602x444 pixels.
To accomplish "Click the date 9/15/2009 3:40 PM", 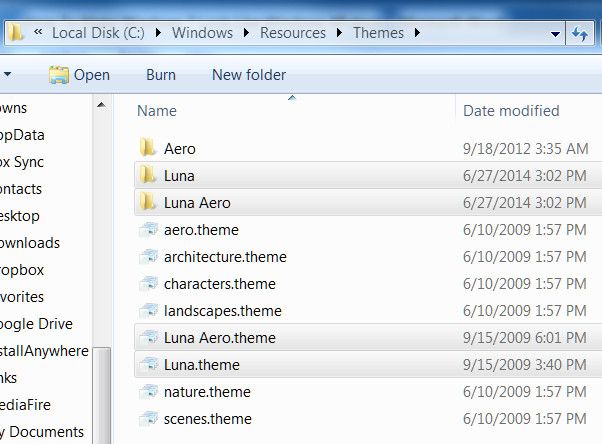I will click(x=525, y=365).
